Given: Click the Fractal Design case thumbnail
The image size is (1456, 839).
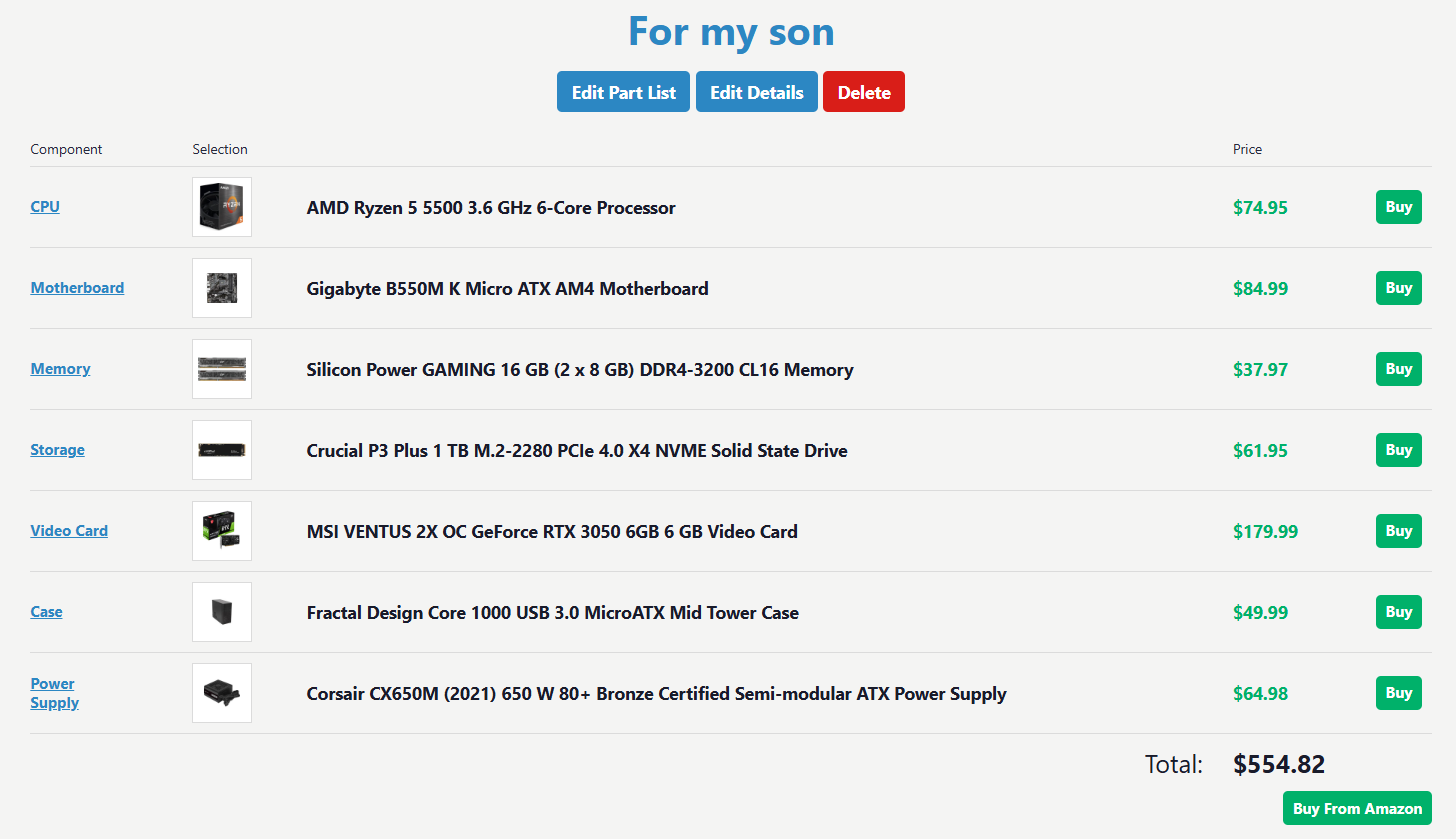Looking at the screenshot, I should pyautogui.click(x=222, y=612).
